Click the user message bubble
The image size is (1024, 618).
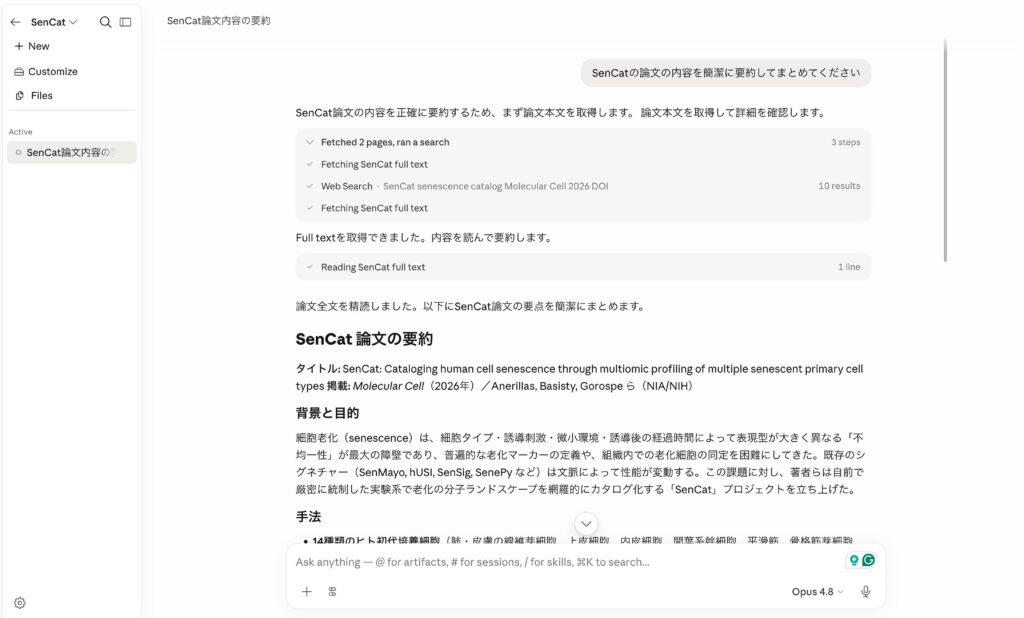point(726,73)
